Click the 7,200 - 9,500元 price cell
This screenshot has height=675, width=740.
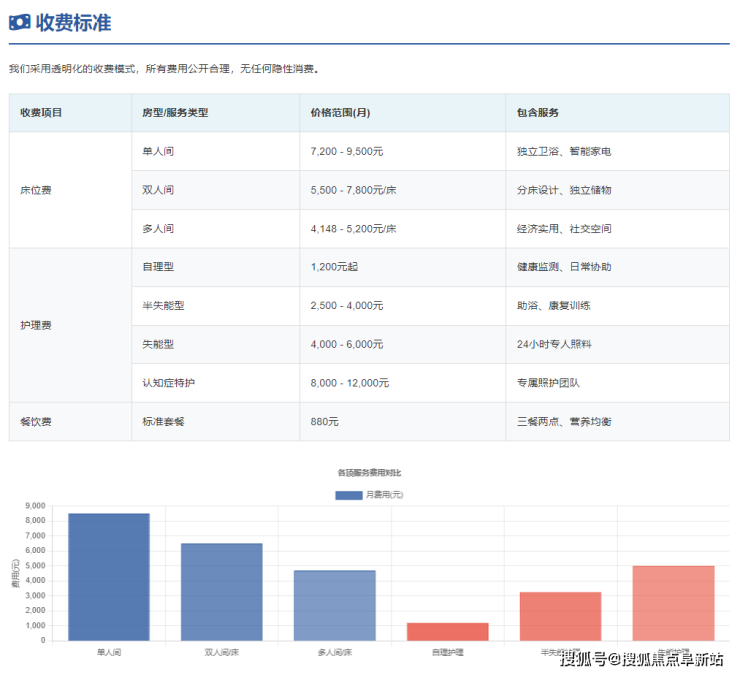(347, 151)
